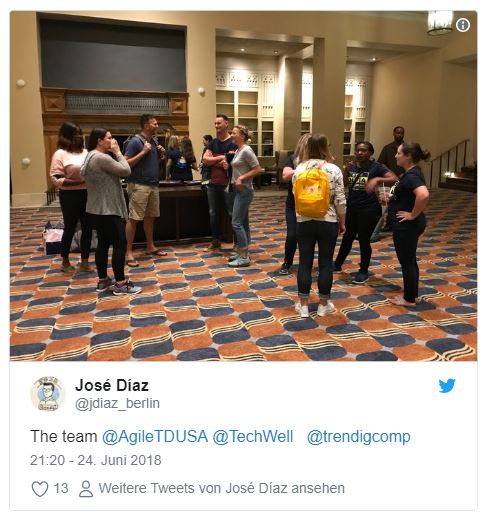Click the staircase railing in the photo
488x519 pixels.
(450, 163)
